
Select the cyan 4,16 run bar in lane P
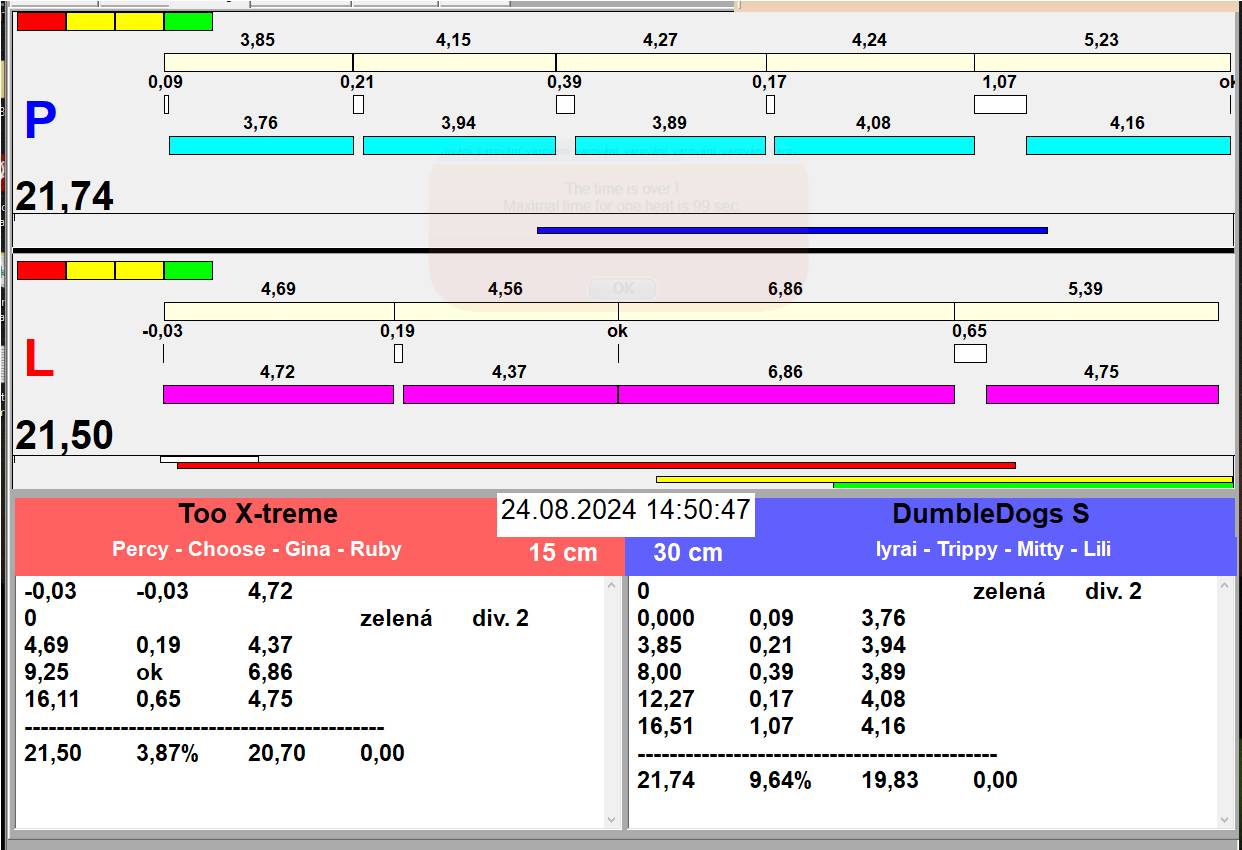coord(1128,145)
